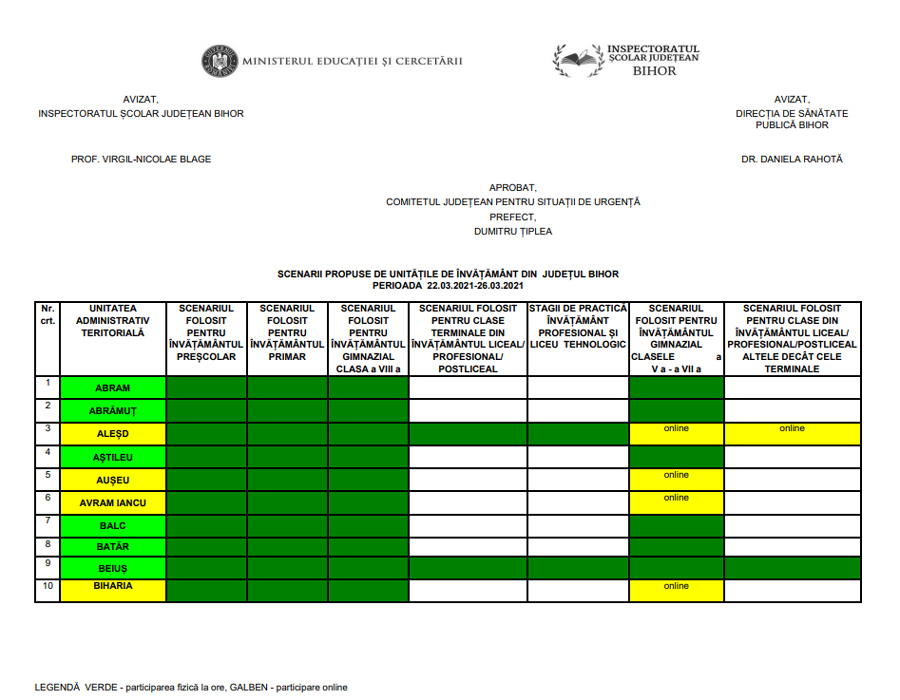Click 'INSPECTORATUL ȘCOLAR JUDEȚEAN BIHOR' under left AVIZAT
Image resolution: width=900 pixels, height=700 pixels.
click(x=141, y=114)
